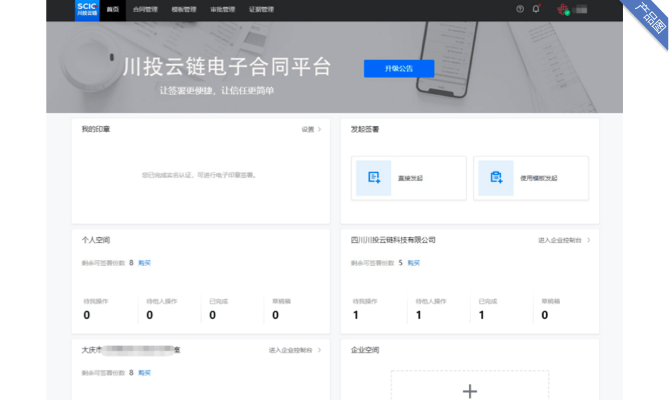Click 购买 in the 四川川投云链科技有限公司 card
The height and width of the screenshot is (400, 669).
point(414,263)
